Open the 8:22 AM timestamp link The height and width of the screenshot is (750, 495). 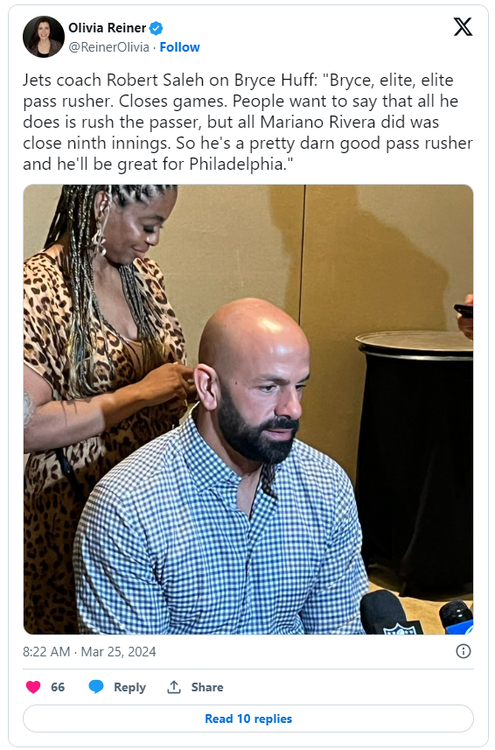[46, 651]
